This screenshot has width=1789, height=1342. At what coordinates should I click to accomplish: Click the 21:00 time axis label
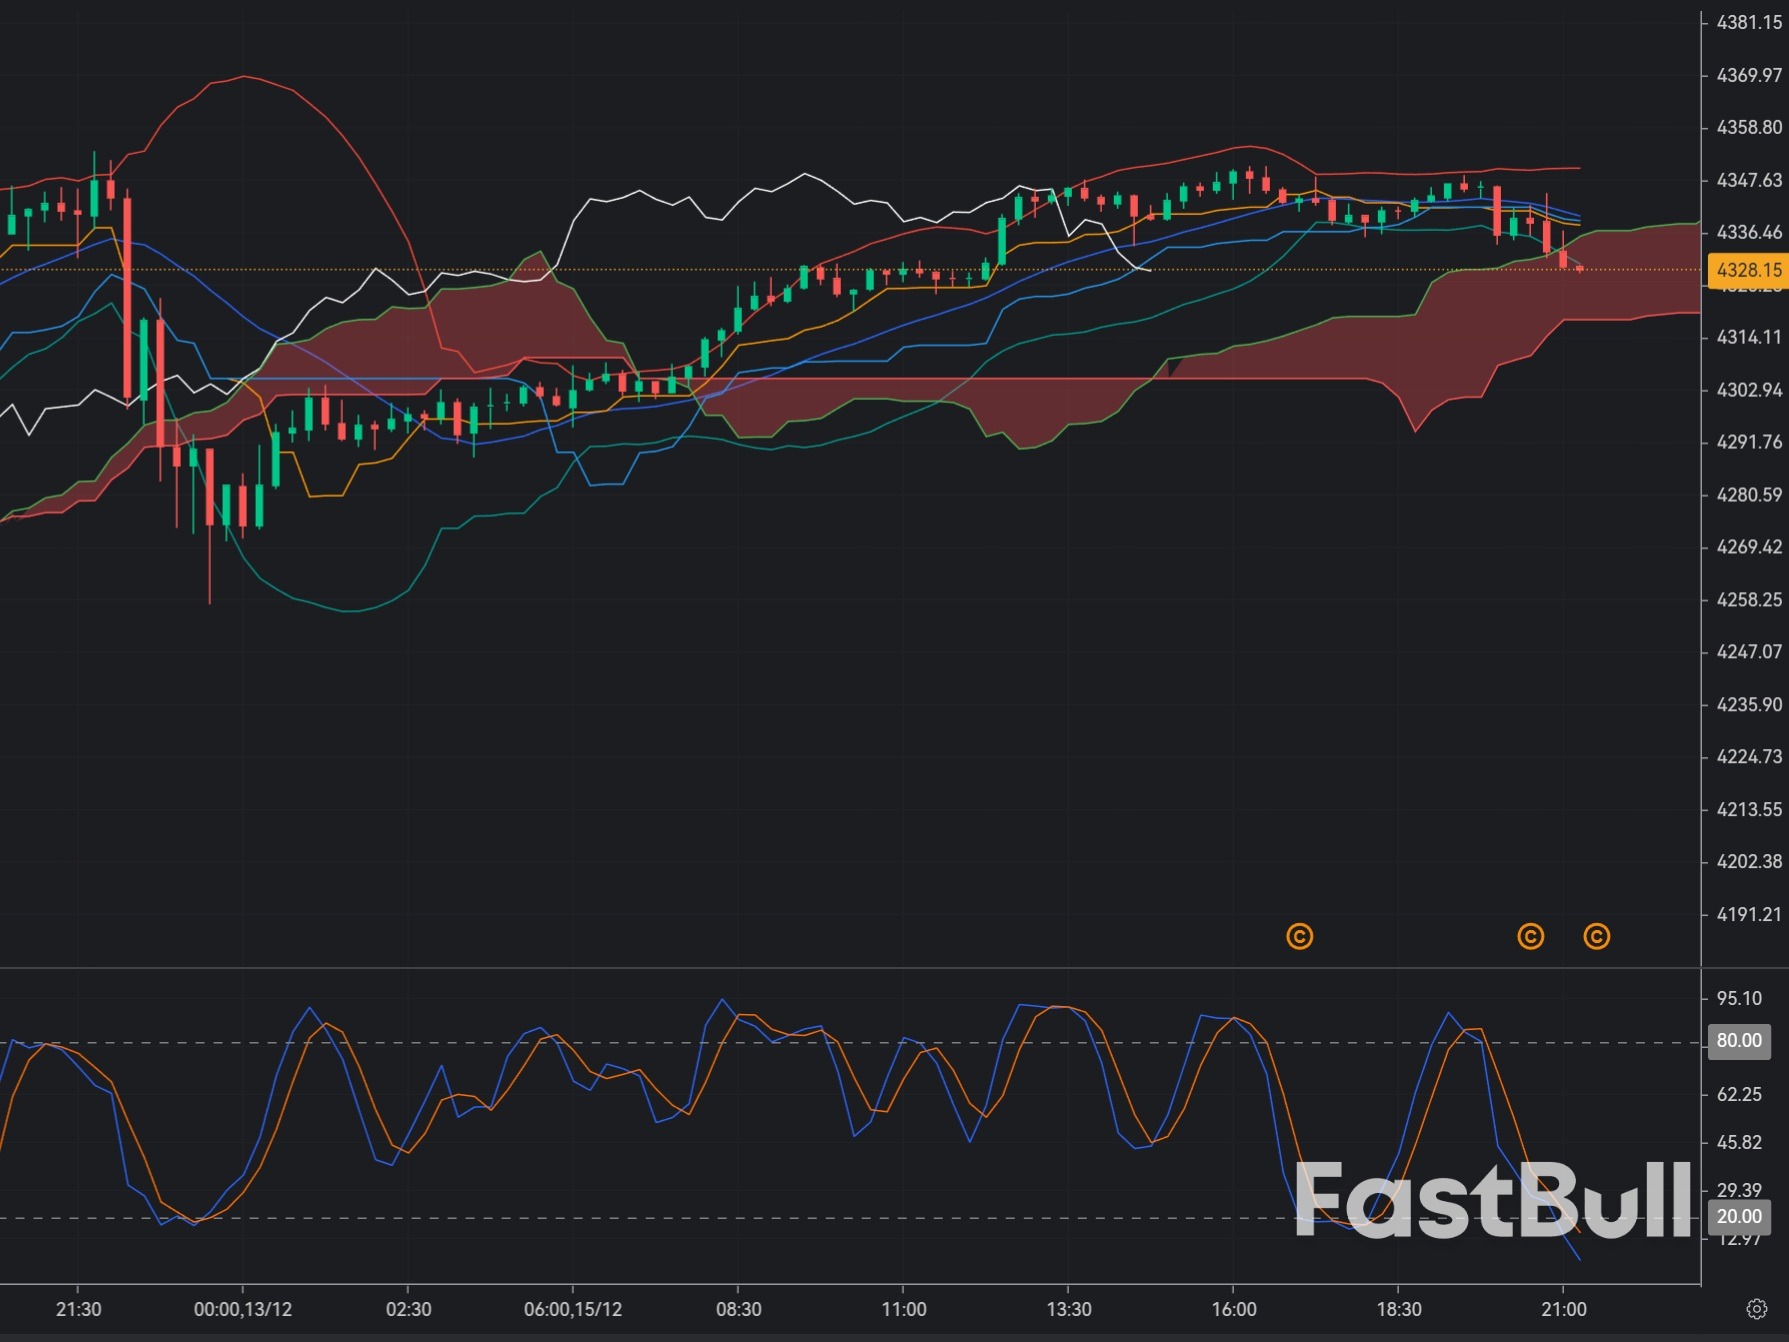pyautogui.click(x=1563, y=1310)
